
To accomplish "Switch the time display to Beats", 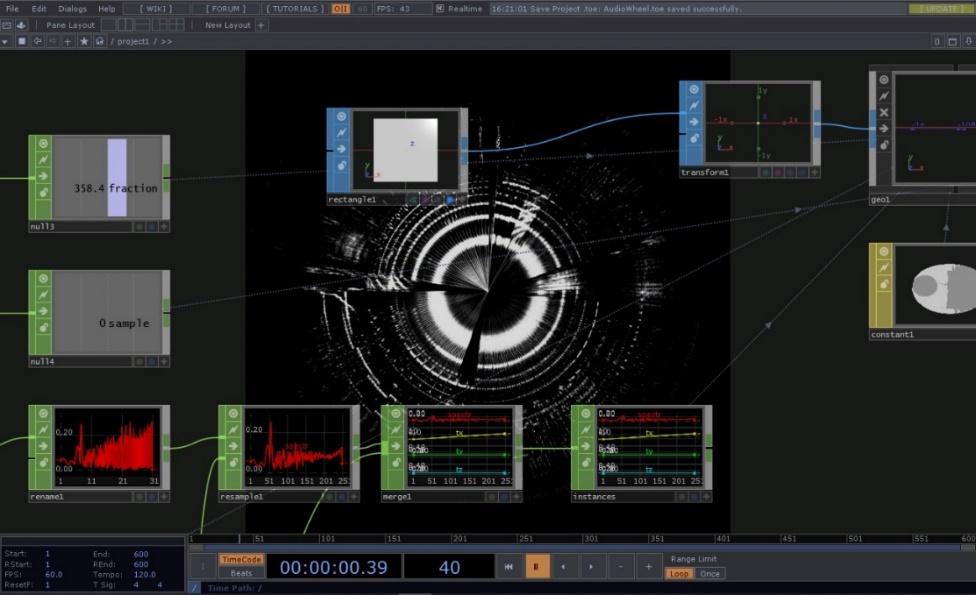I will pyautogui.click(x=241, y=573).
